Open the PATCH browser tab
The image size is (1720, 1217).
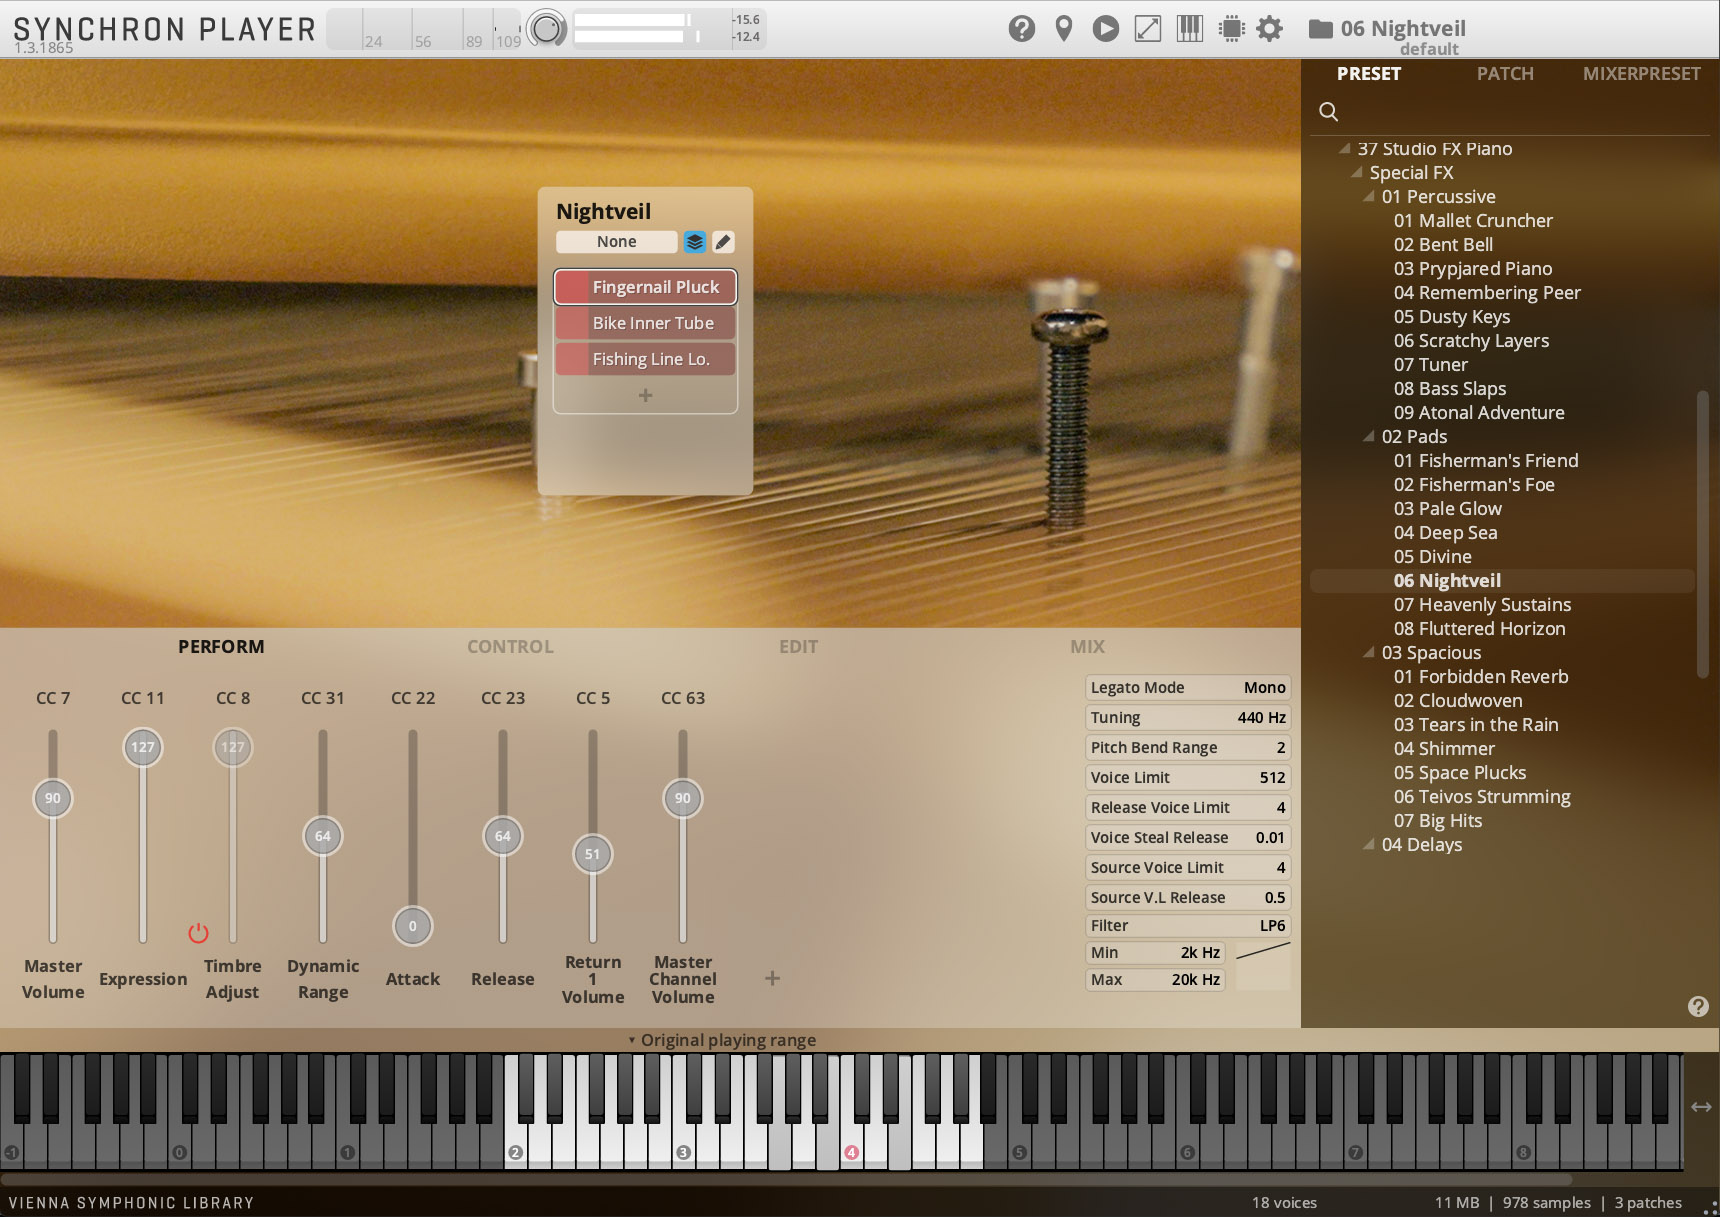tap(1505, 73)
